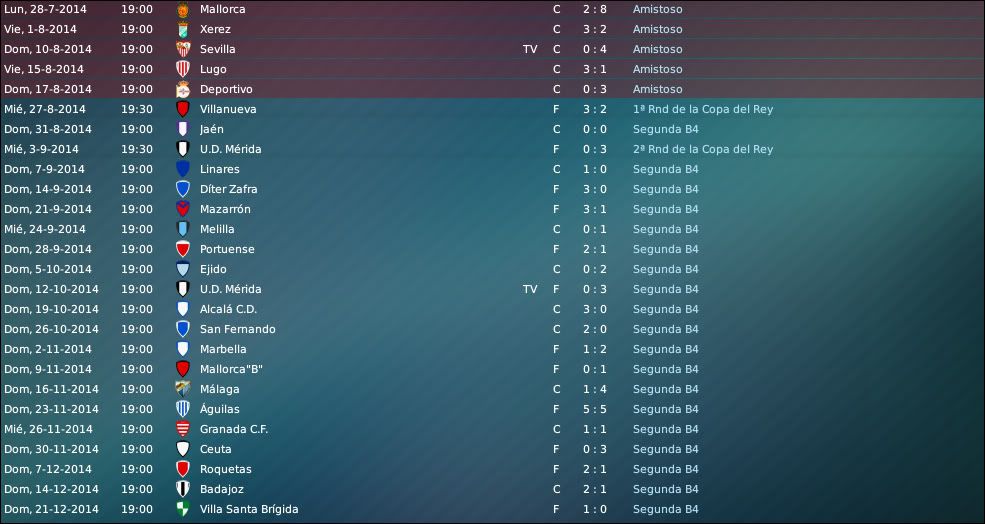Click the Águilas striped crest icon

183,409
